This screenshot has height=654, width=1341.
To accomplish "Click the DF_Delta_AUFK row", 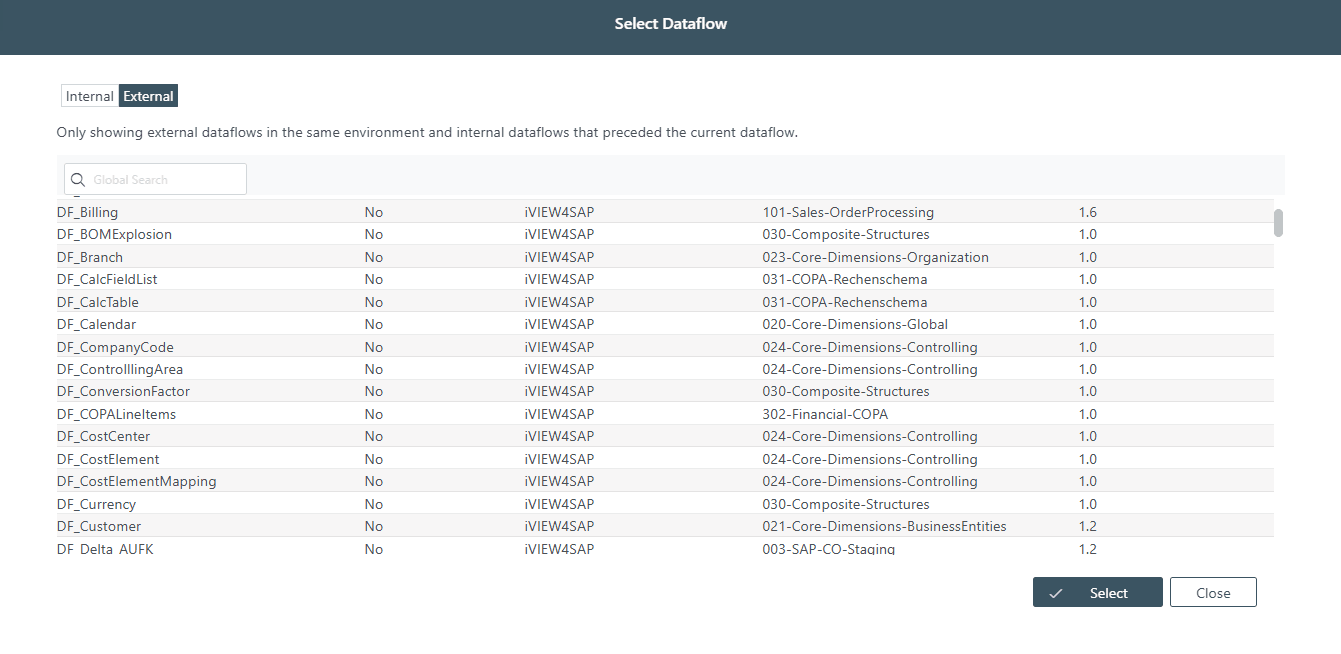I will (x=104, y=548).
